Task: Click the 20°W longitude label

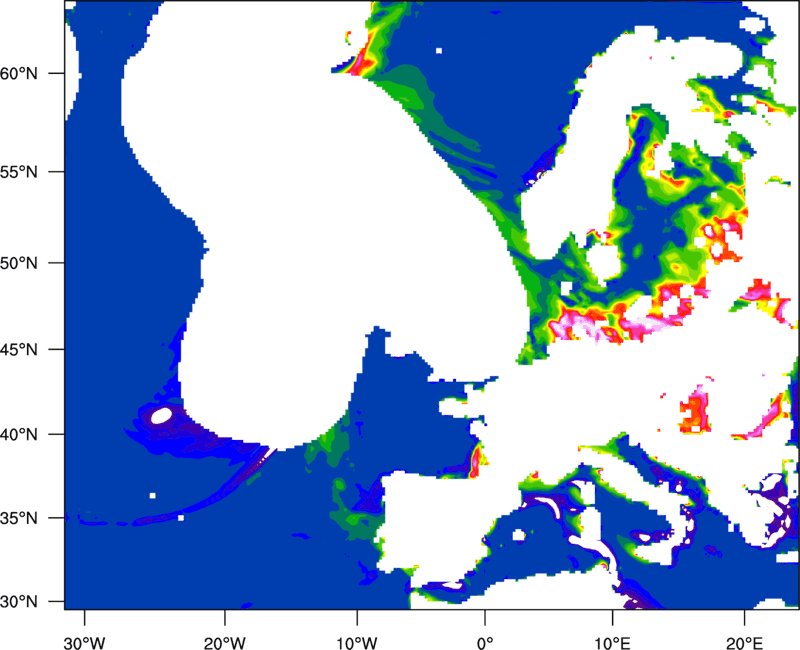Action: coord(224,643)
